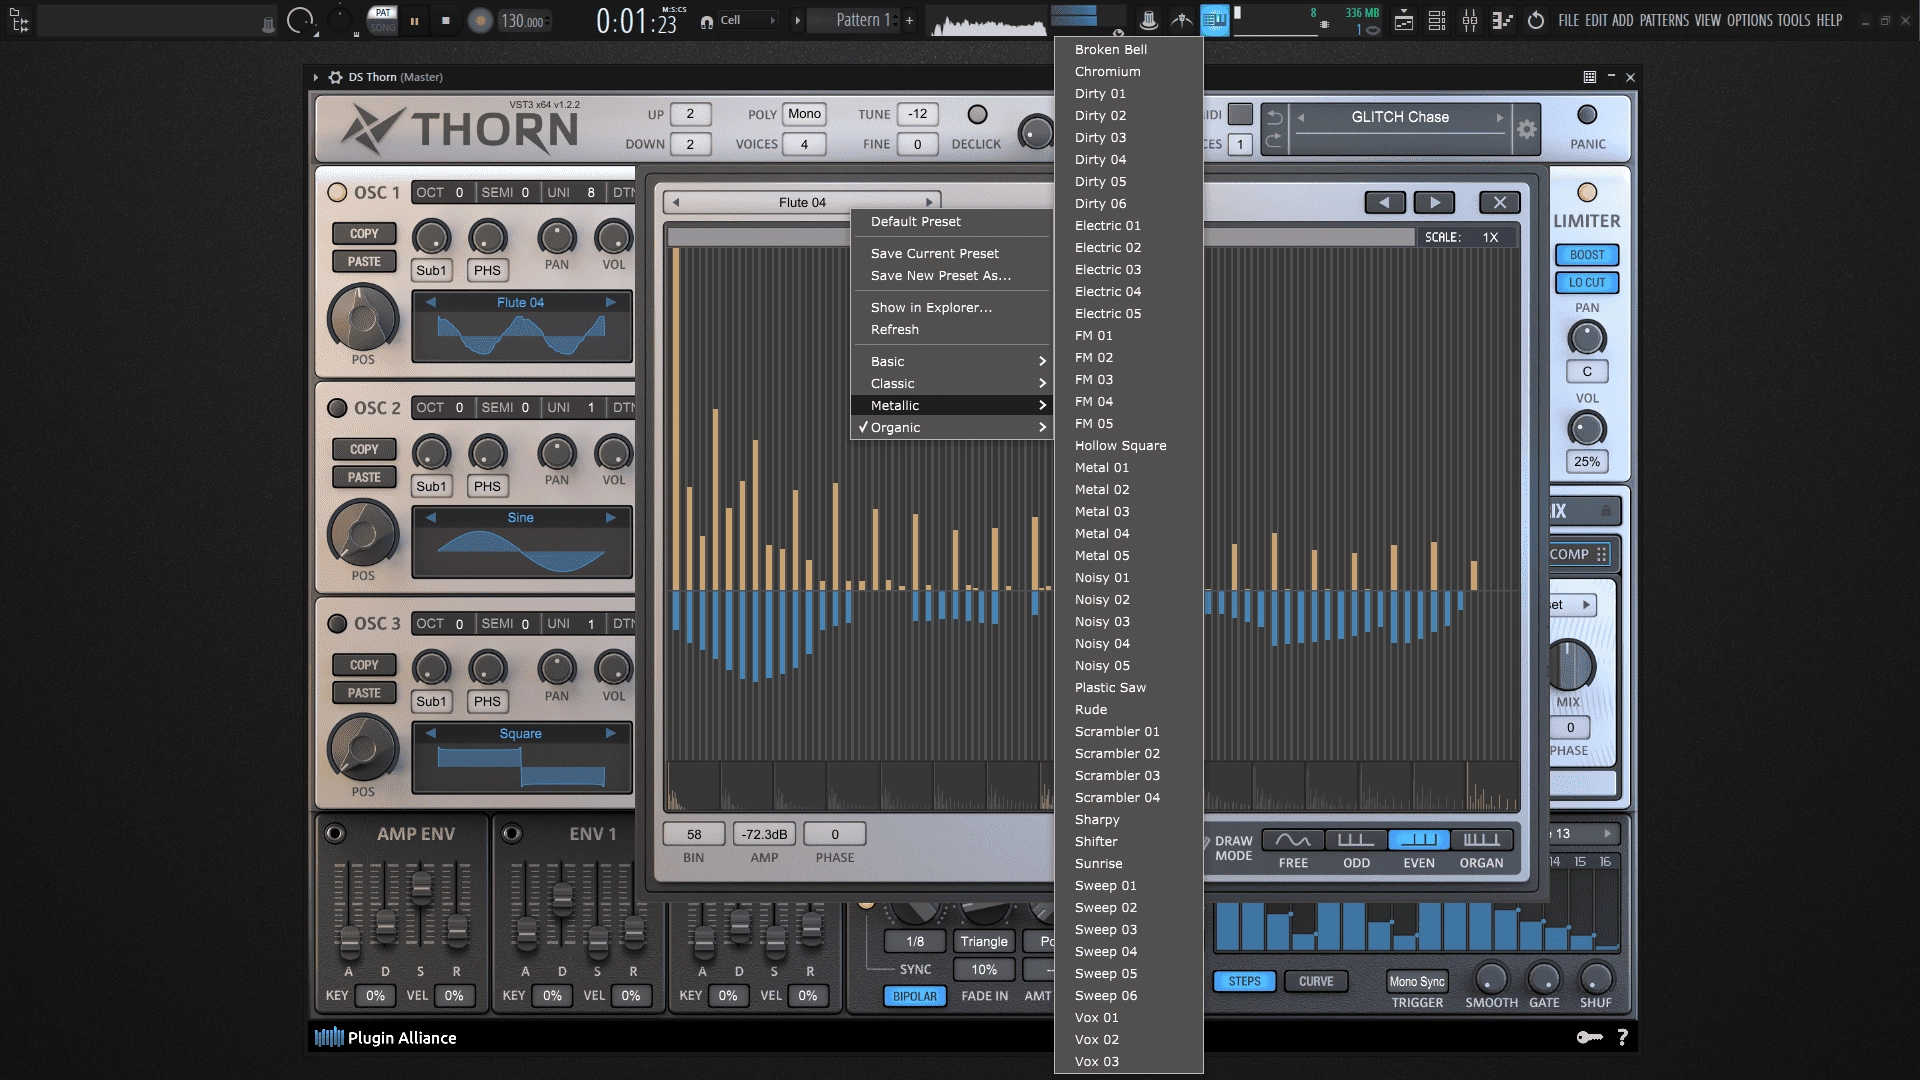
Task: Click the plus button next to Pattern 1
Action: coord(909,20)
